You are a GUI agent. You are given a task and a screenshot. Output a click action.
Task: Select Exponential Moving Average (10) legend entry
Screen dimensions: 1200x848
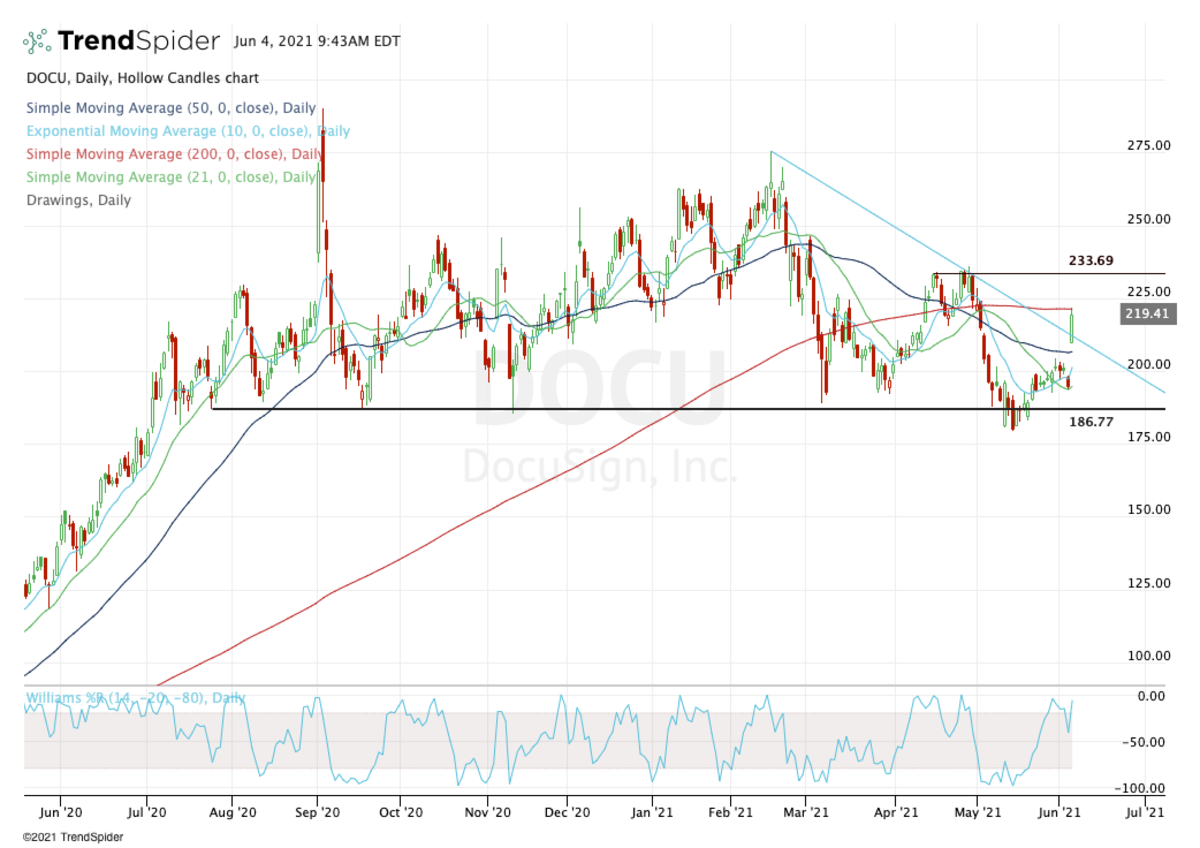pyautogui.click(x=188, y=131)
